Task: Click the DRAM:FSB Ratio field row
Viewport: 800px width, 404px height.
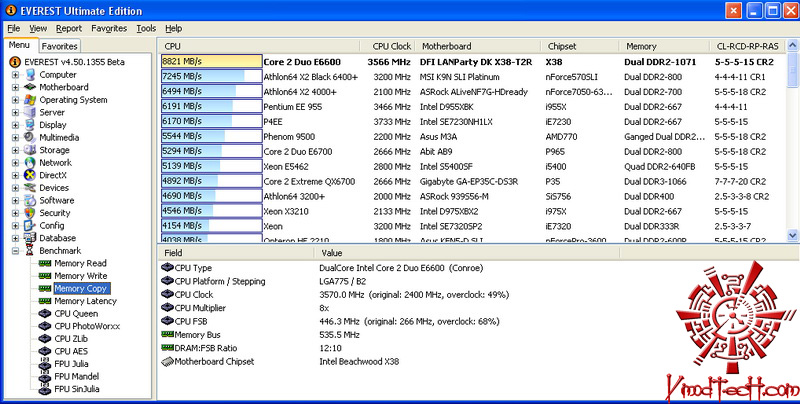Action: [x=388, y=348]
